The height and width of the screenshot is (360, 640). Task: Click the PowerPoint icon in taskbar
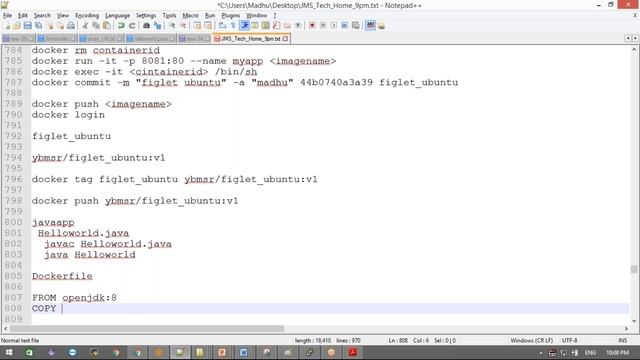click(222, 353)
